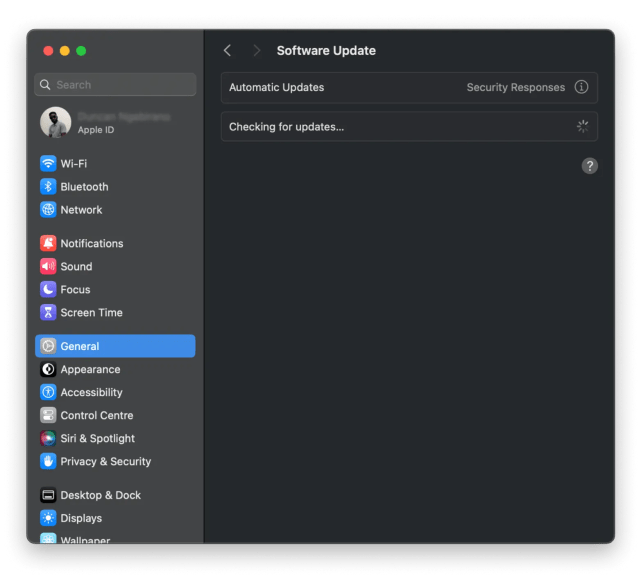Screen dimensions: 639x582
Task: Click the Bluetooth icon in sidebar
Action: 48,187
